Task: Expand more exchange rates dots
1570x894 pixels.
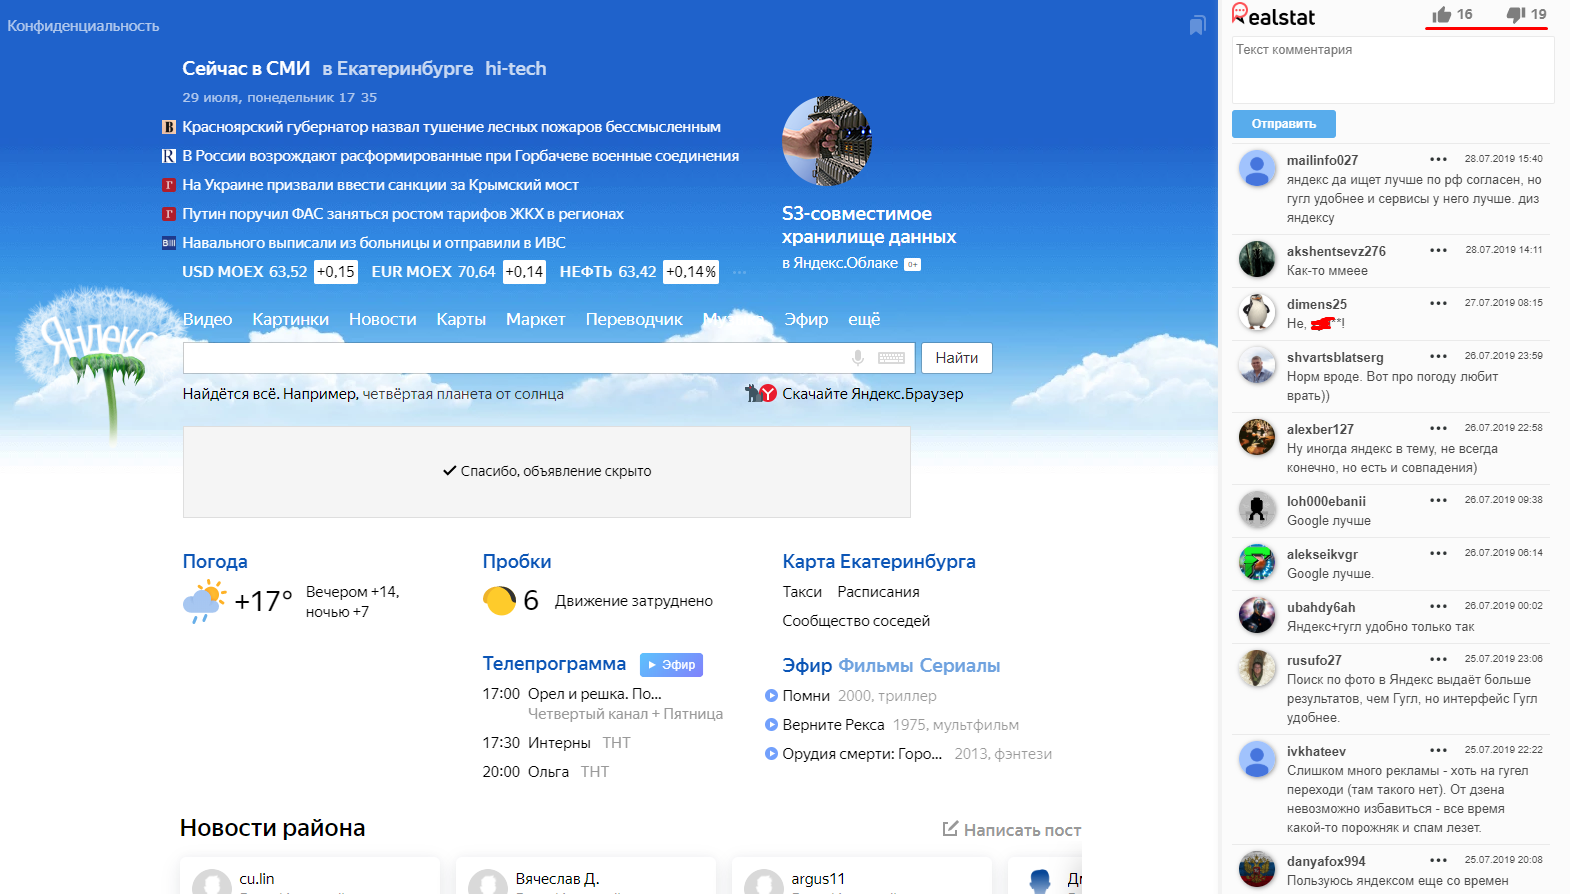Action: click(740, 272)
